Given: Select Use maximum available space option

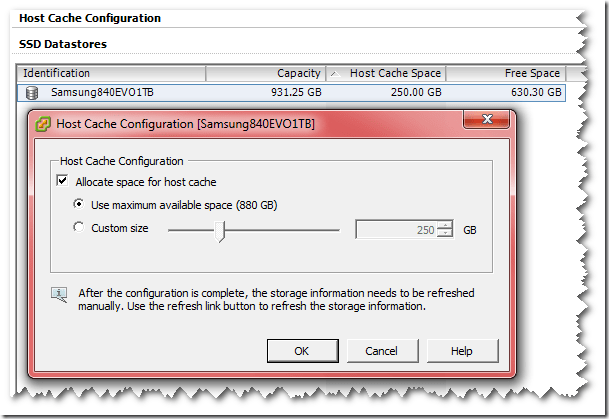Looking at the screenshot, I should click(80, 204).
